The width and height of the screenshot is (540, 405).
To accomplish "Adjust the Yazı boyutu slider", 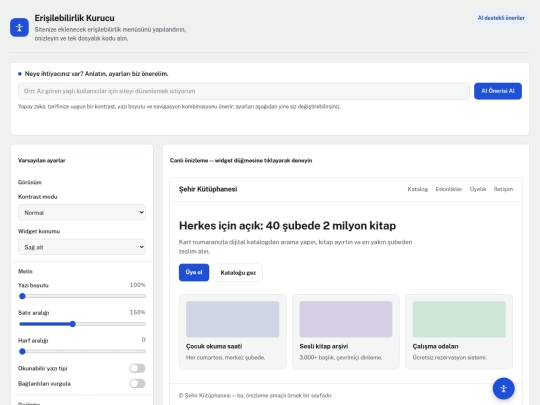I will pos(82,296).
